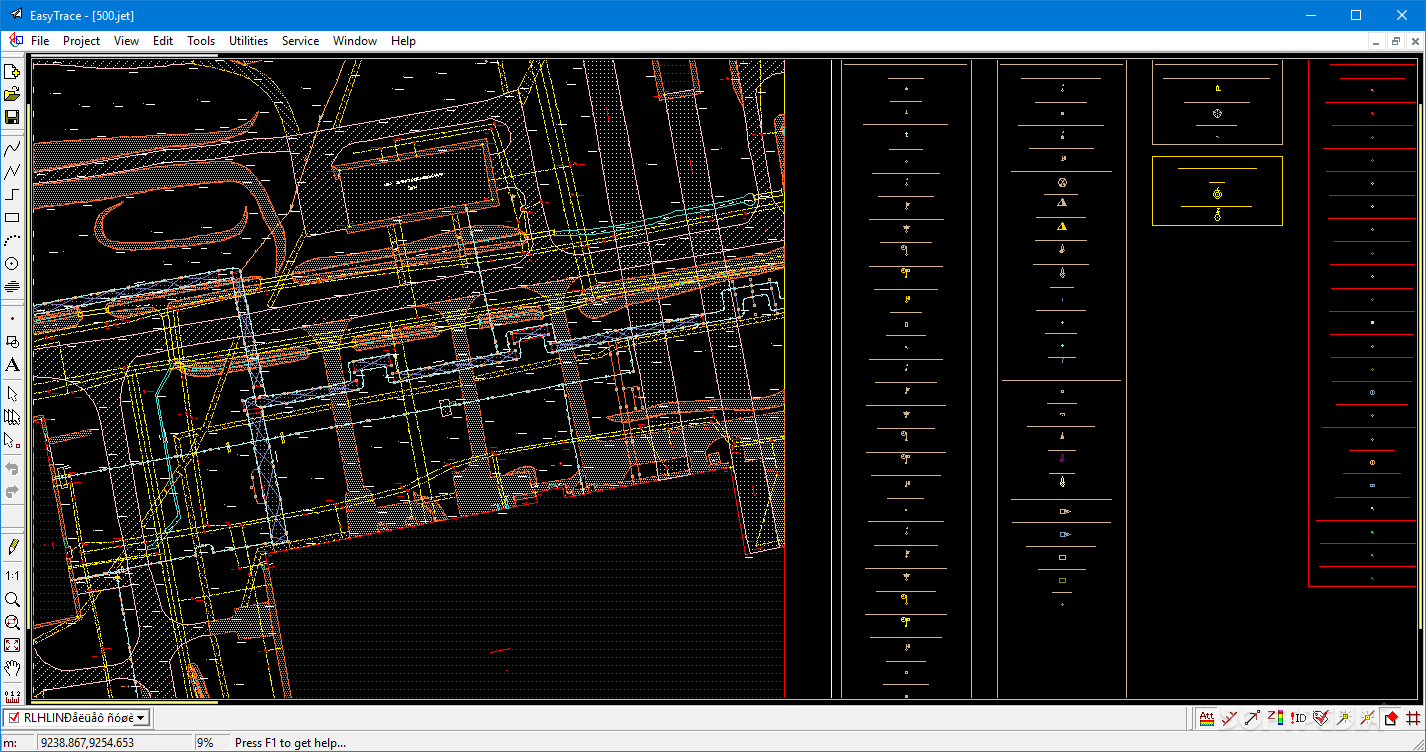The image size is (1426, 752).
Task: Select the group selection tool
Action: click(12, 417)
